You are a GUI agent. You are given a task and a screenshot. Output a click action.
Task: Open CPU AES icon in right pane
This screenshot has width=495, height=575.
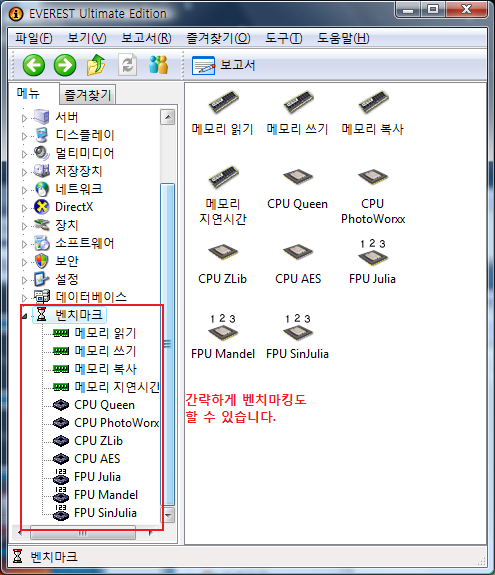point(298,264)
